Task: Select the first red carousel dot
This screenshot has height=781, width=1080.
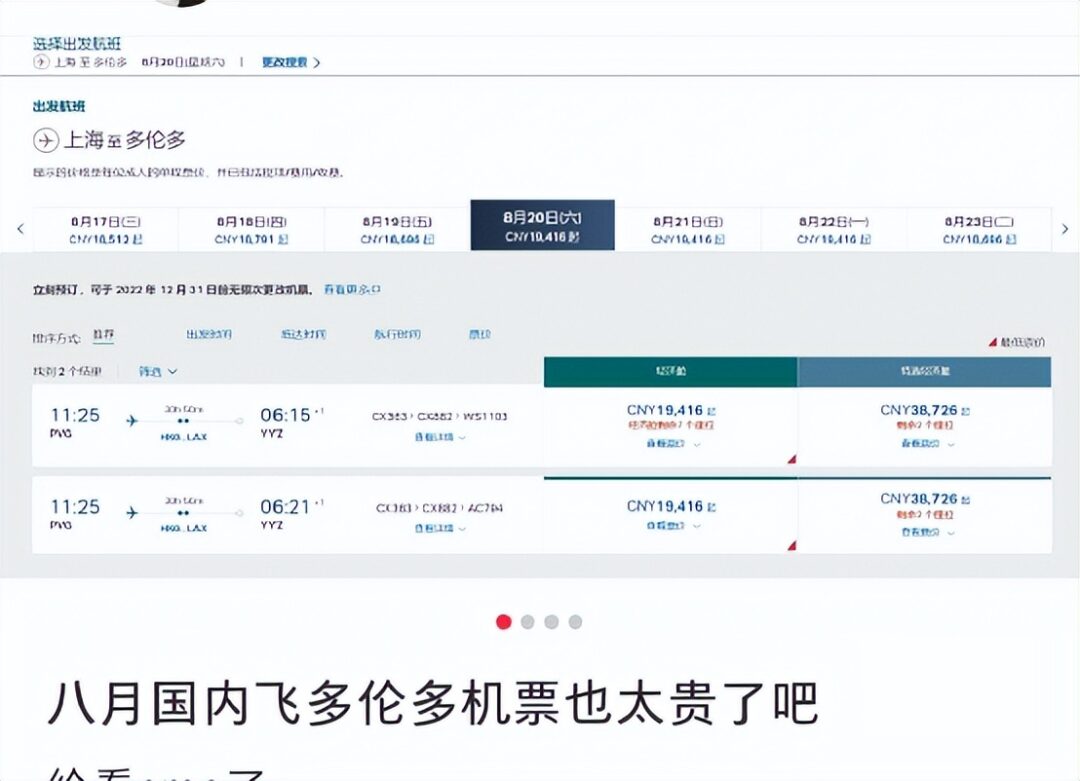Action: 503,622
